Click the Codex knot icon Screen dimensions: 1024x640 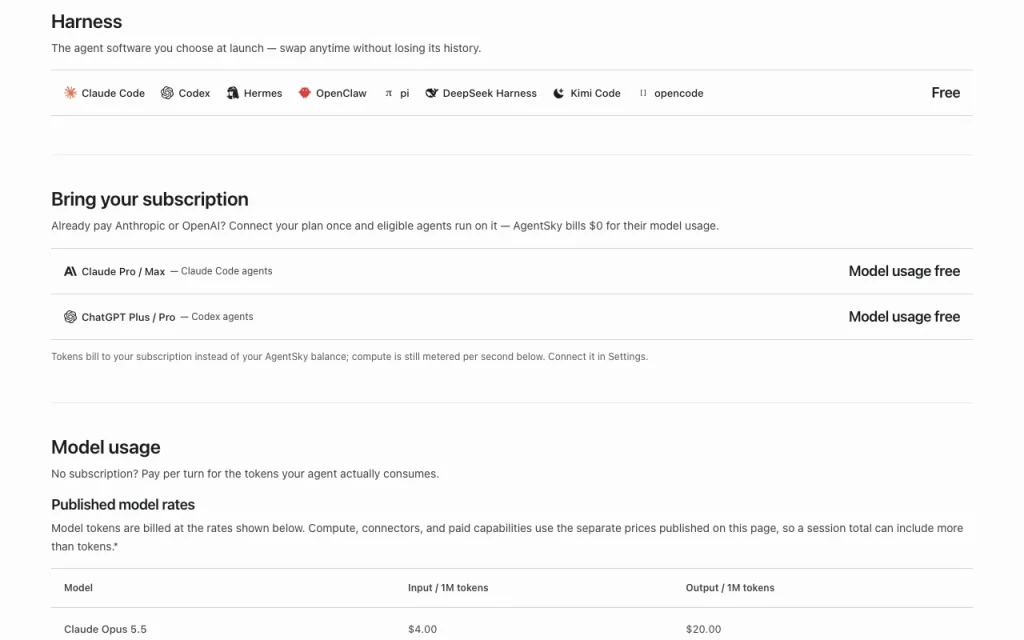tap(167, 93)
